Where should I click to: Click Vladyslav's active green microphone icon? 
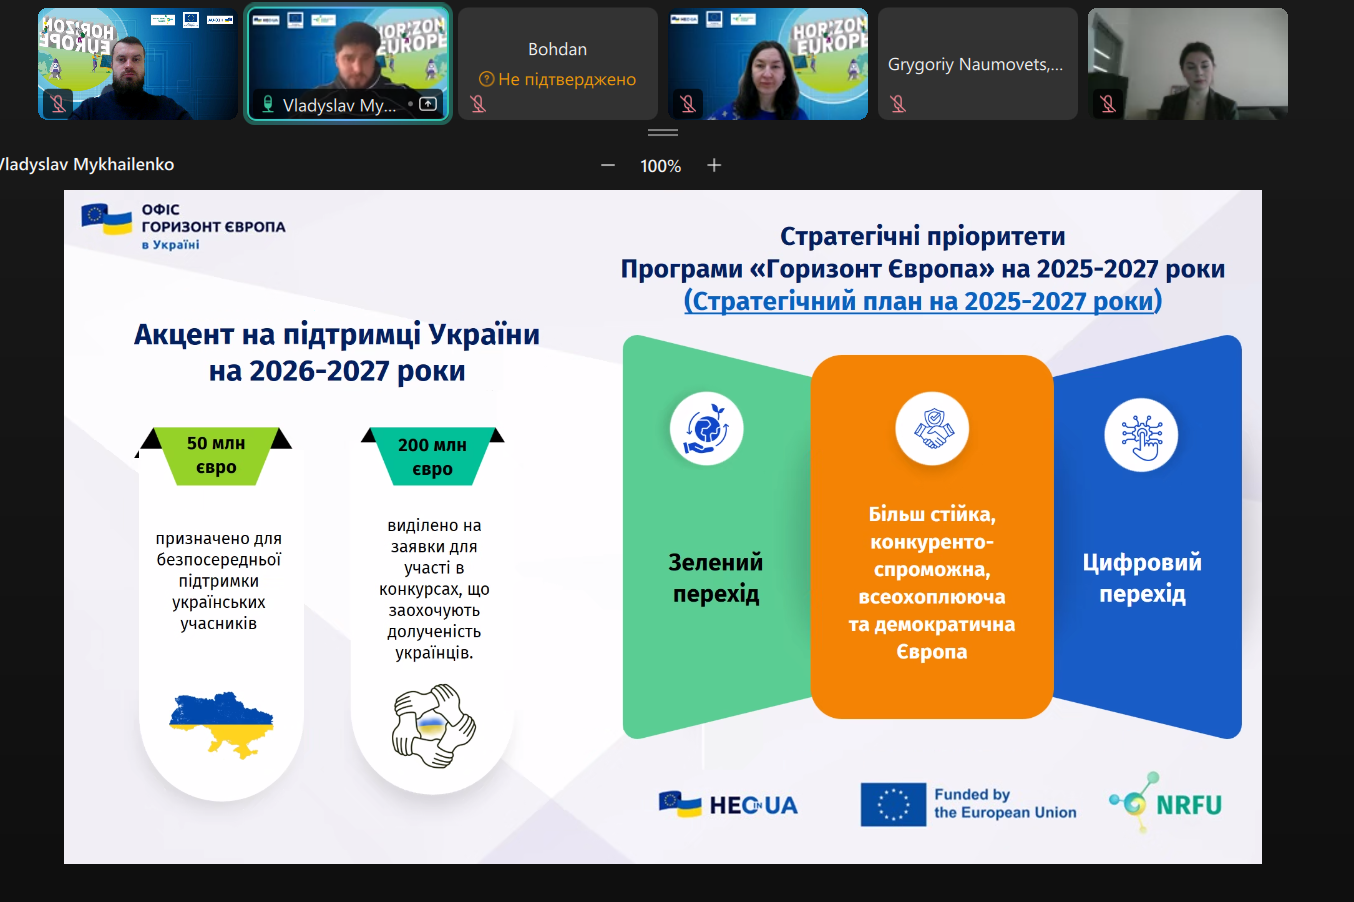click(267, 104)
